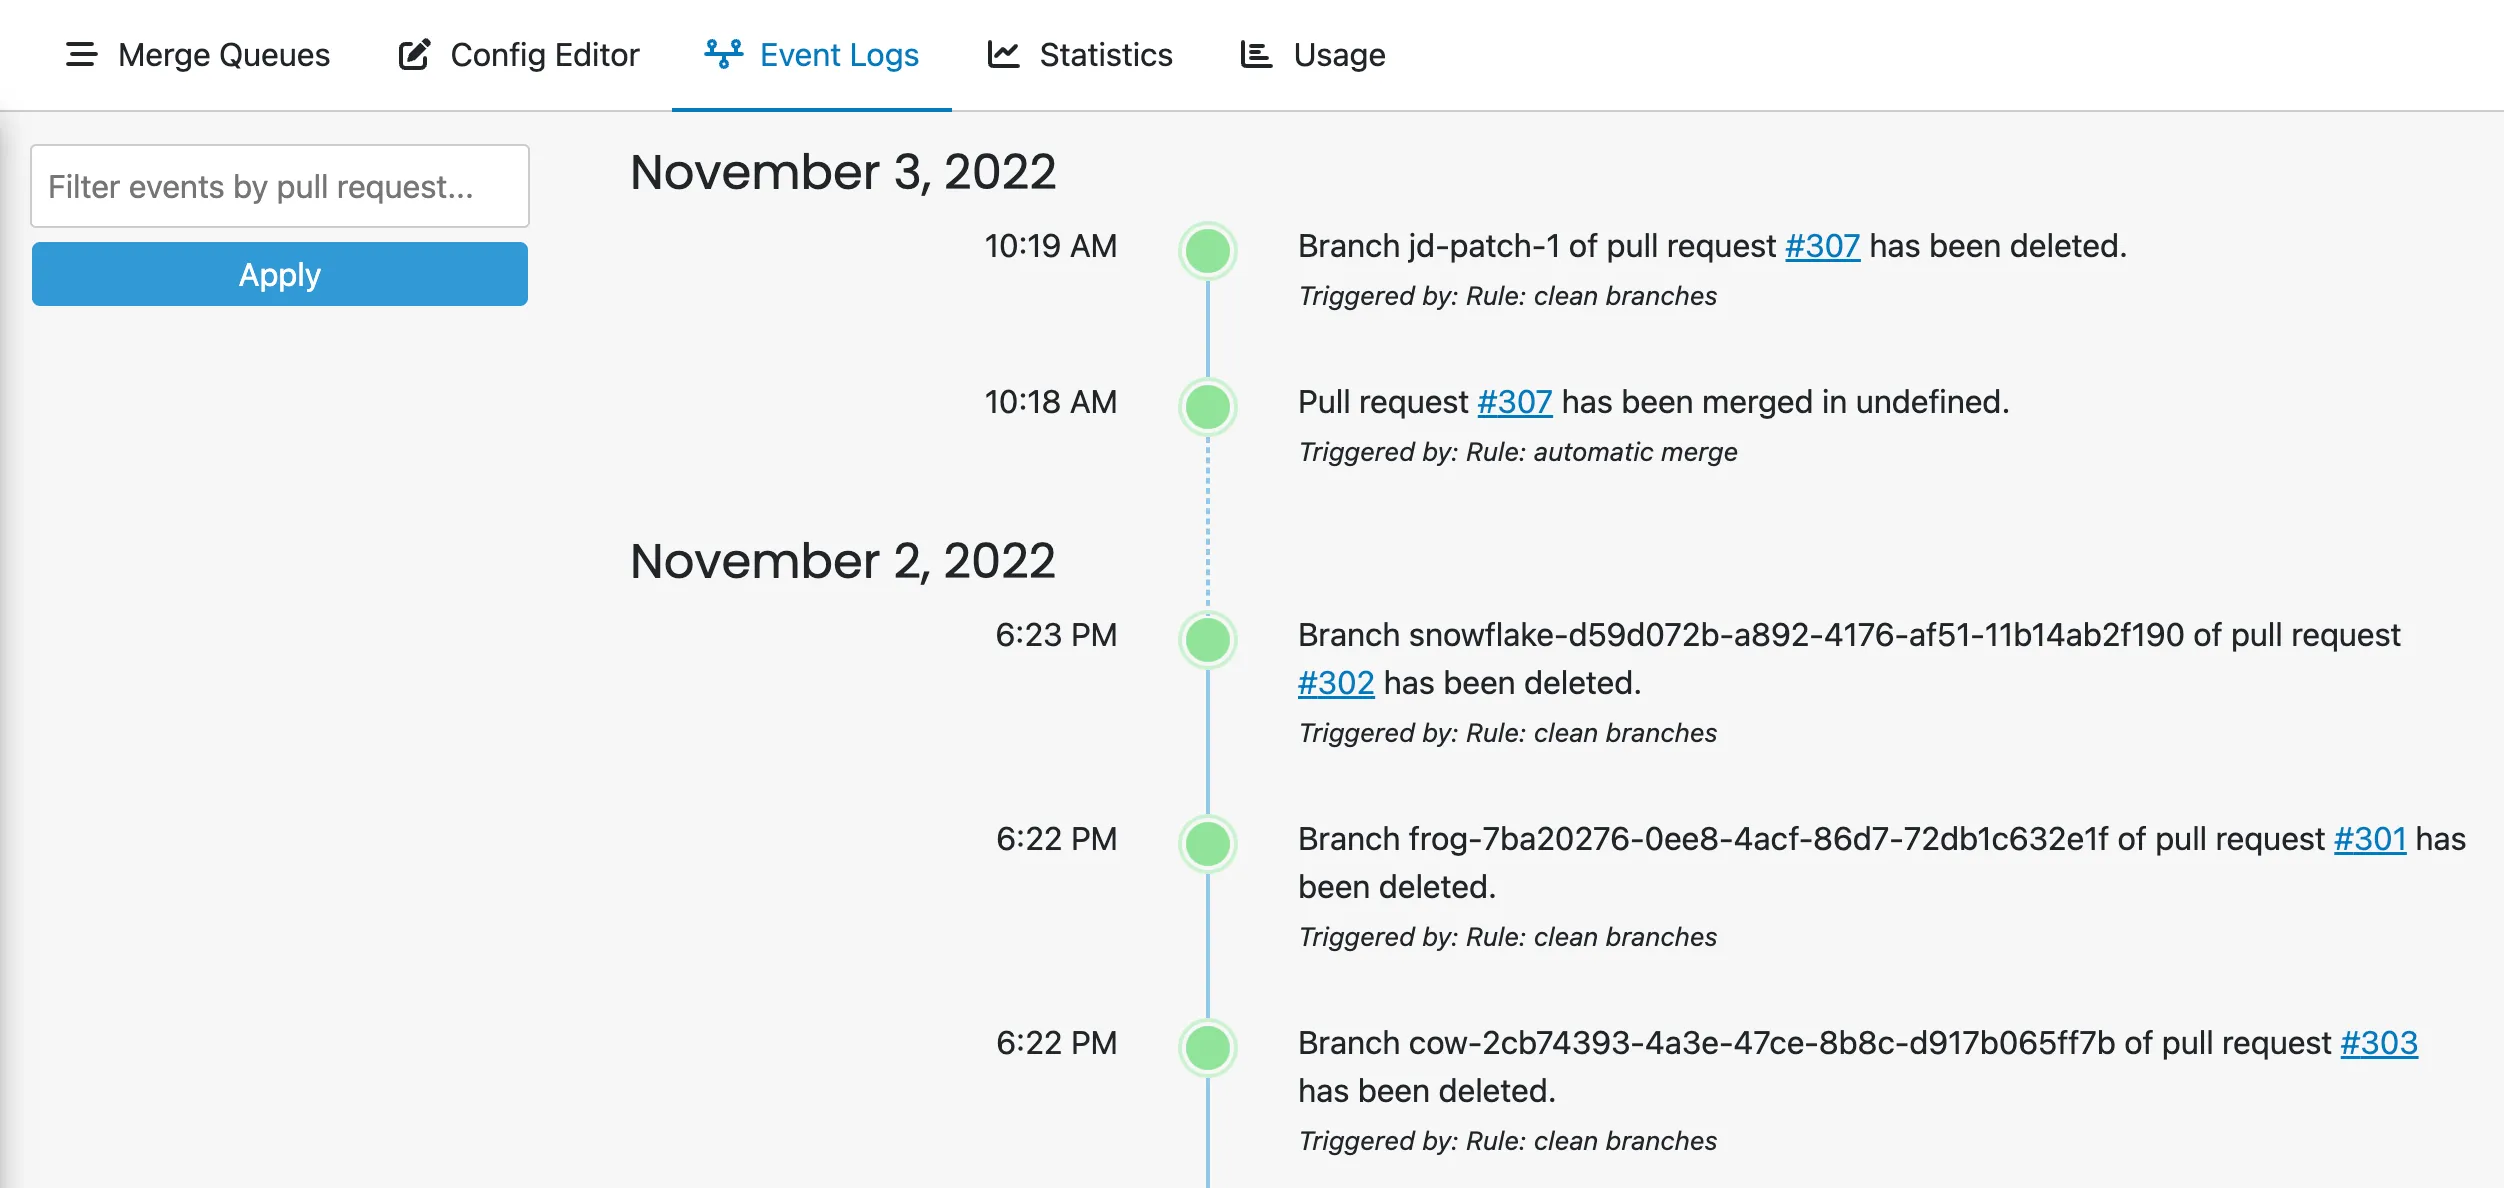The height and width of the screenshot is (1188, 2504).
Task: Select the 6:23 PM timeline marker
Action: [1208, 640]
